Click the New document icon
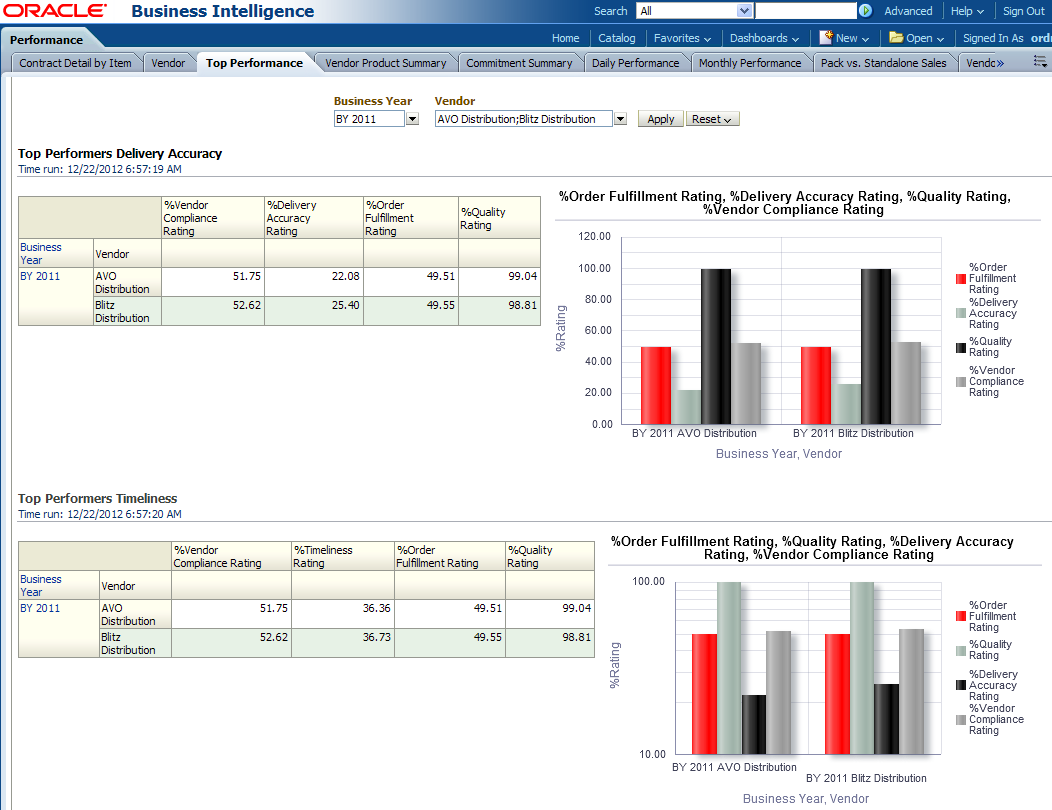 click(826, 38)
